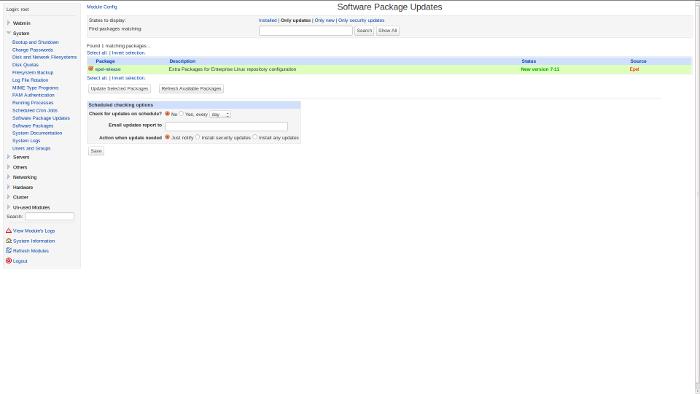Image resolution: width=700 pixels, height=394 pixels.
Task: Select 'No' for check updates on schedule
Action: (x=167, y=114)
